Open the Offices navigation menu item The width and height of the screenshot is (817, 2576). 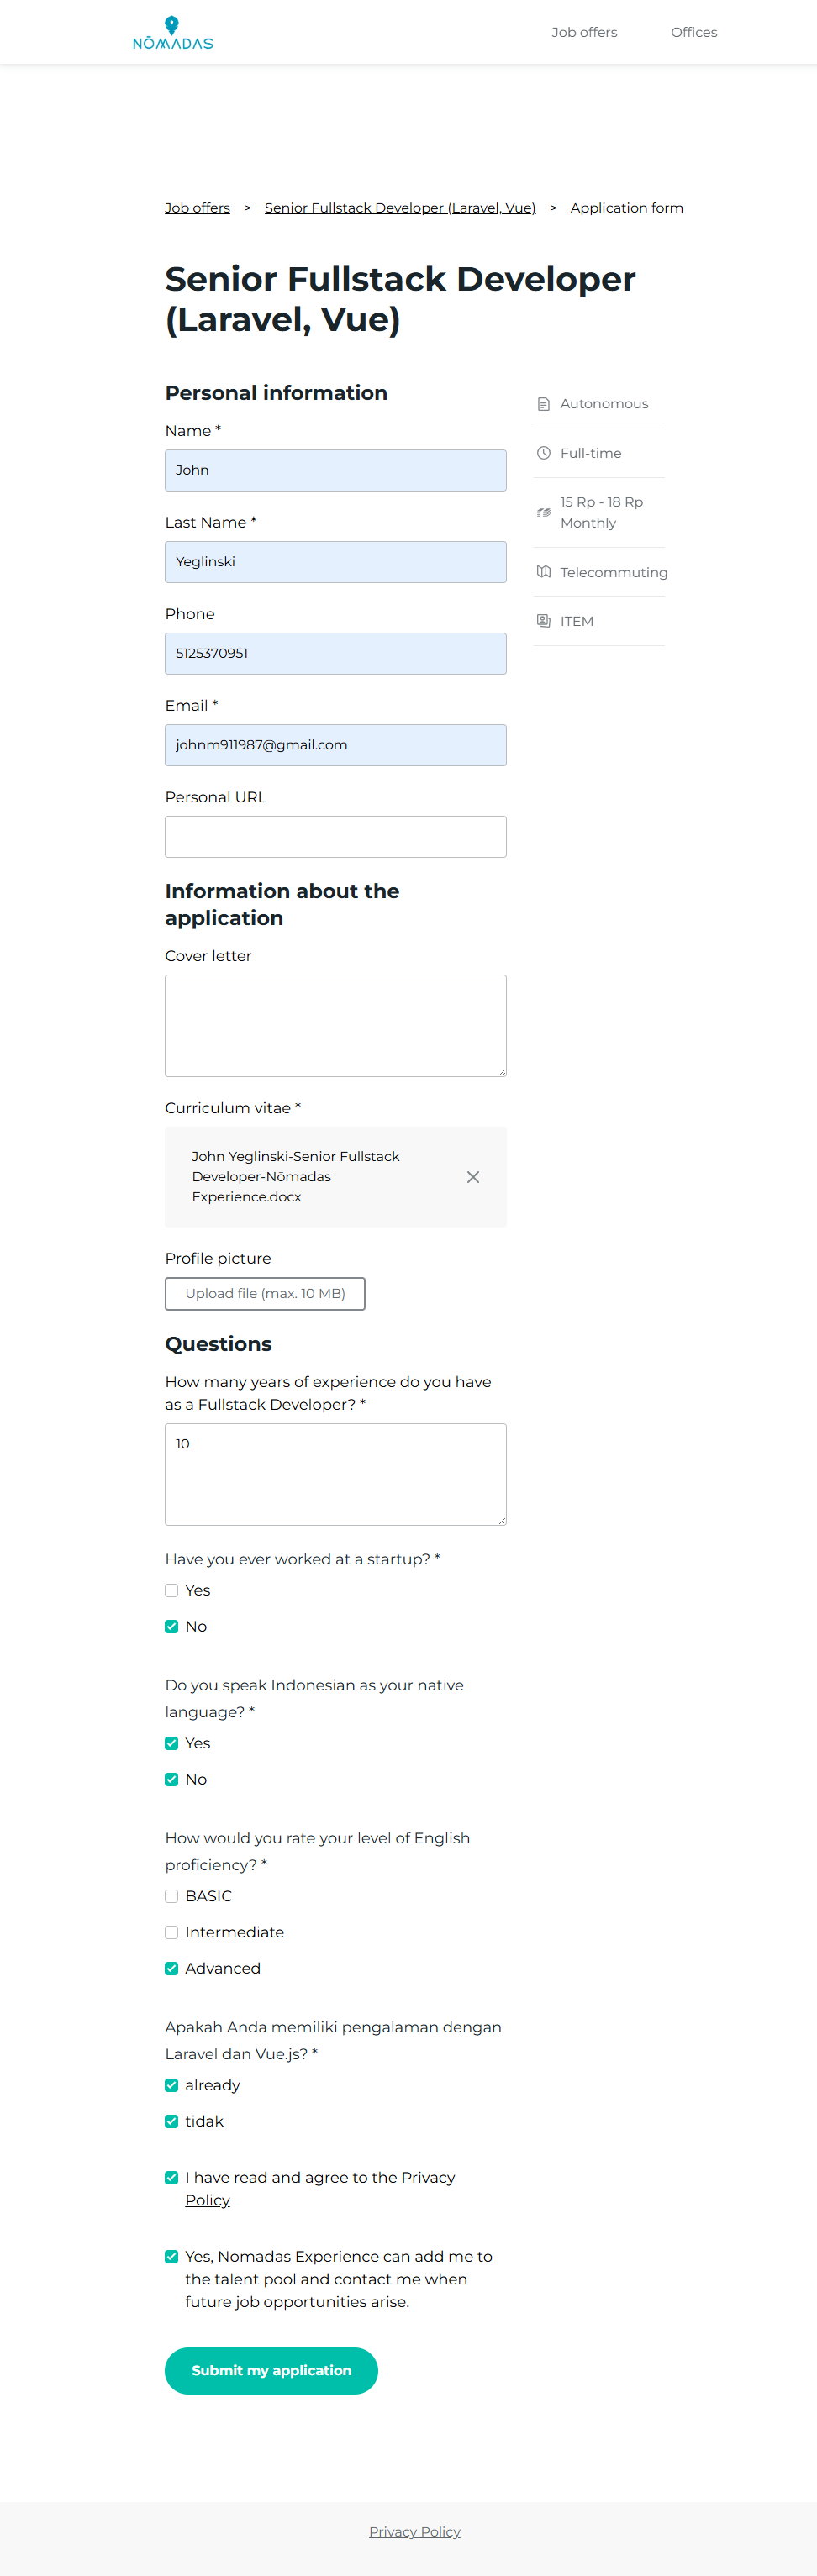pyautogui.click(x=694, y=32)
